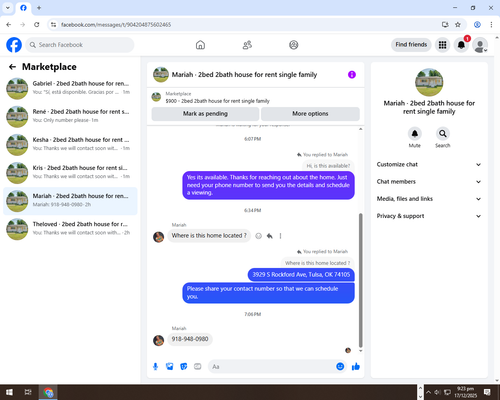Click the Facebook logo
The height and width of the screenshot is (400, 500).
click(x=14, y=45)
